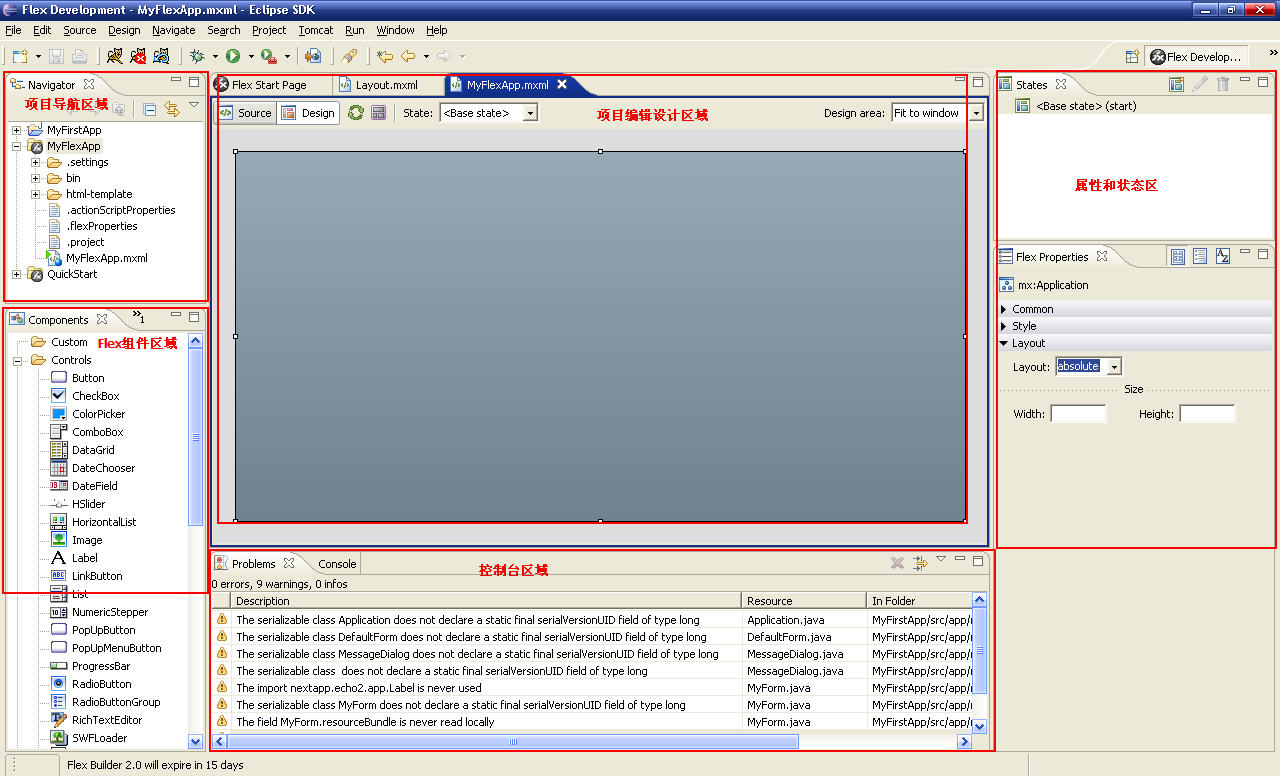Open the Project menu

point(269,31)
